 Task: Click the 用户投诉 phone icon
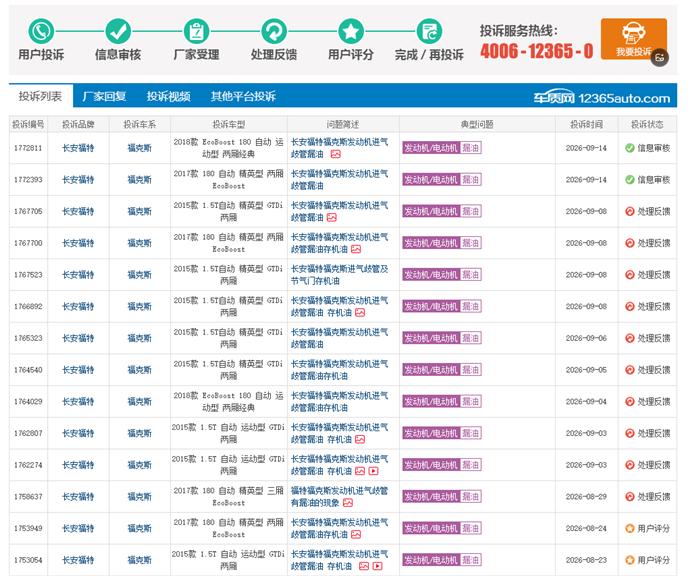pos(41,31)
